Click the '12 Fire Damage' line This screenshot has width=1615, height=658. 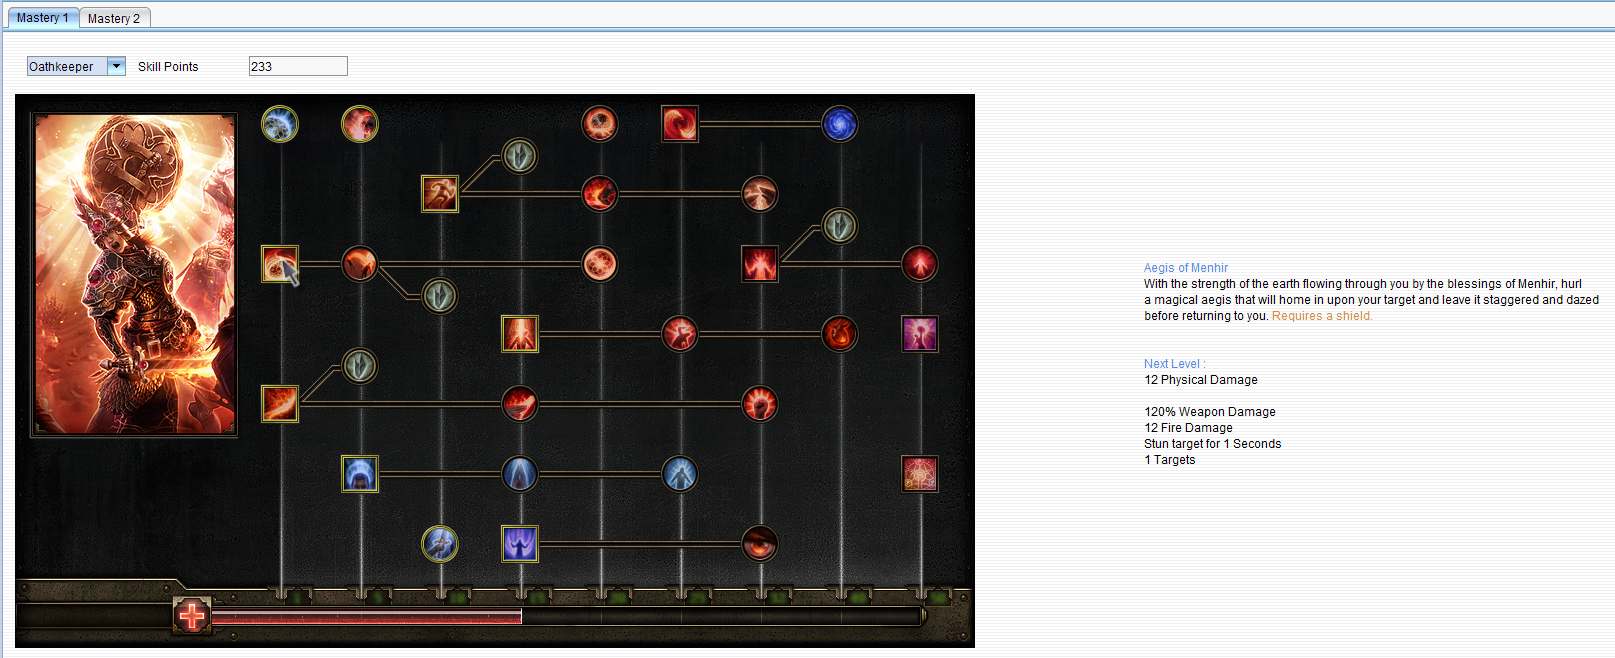[1188, 428]
